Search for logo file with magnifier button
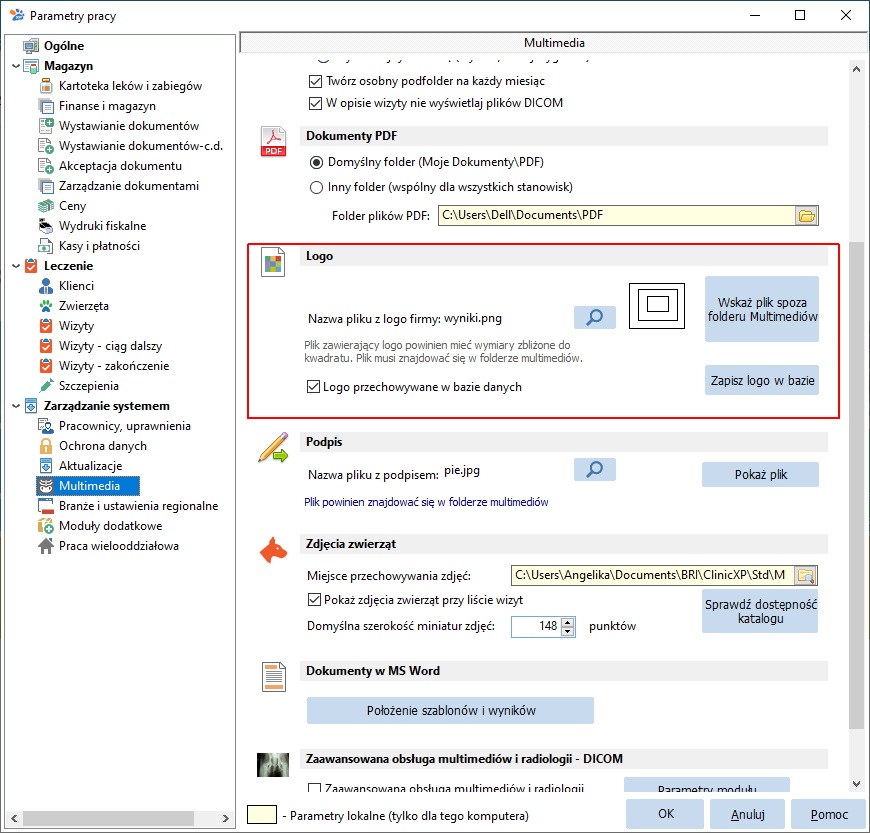This screenshot has height=833, width=870. tap(595, 317)
